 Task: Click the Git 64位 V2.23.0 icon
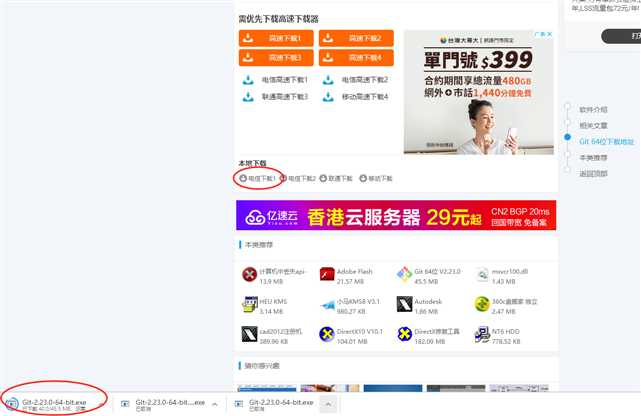404,274
